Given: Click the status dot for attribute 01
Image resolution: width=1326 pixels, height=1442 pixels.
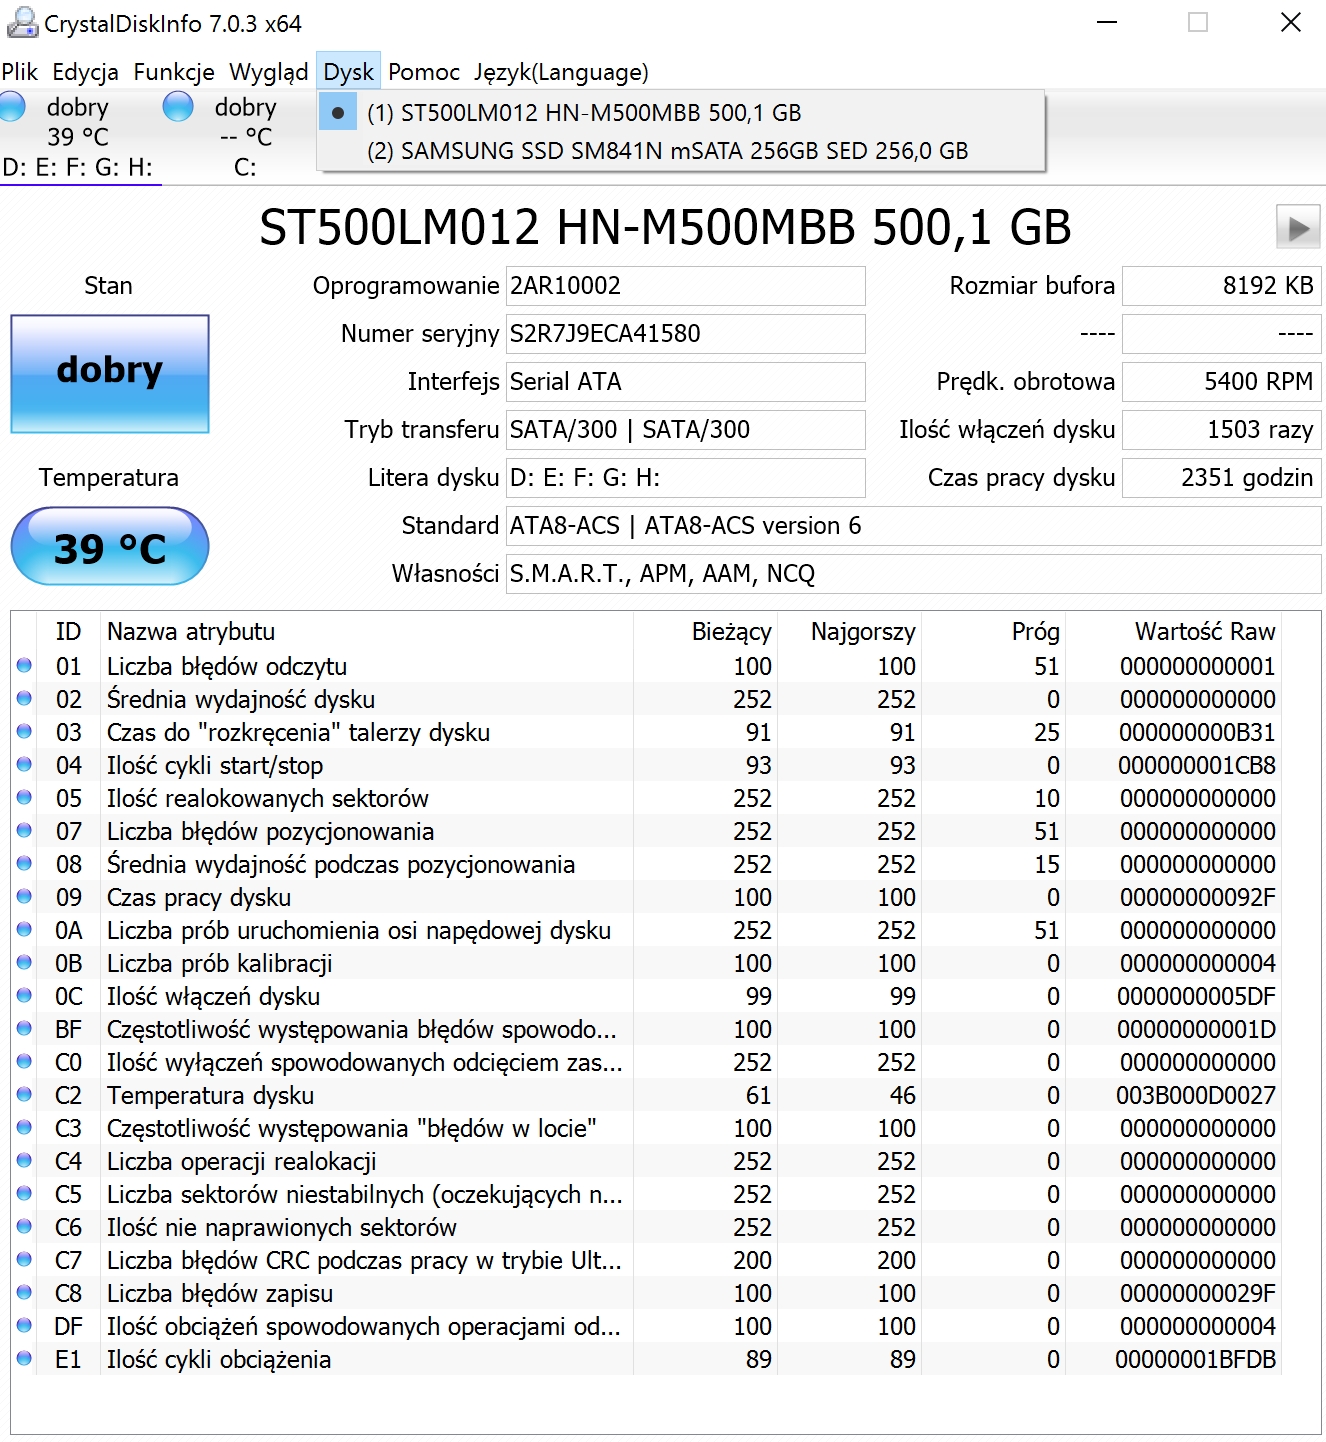Looking at the screenshot, I should coord(24,665).
